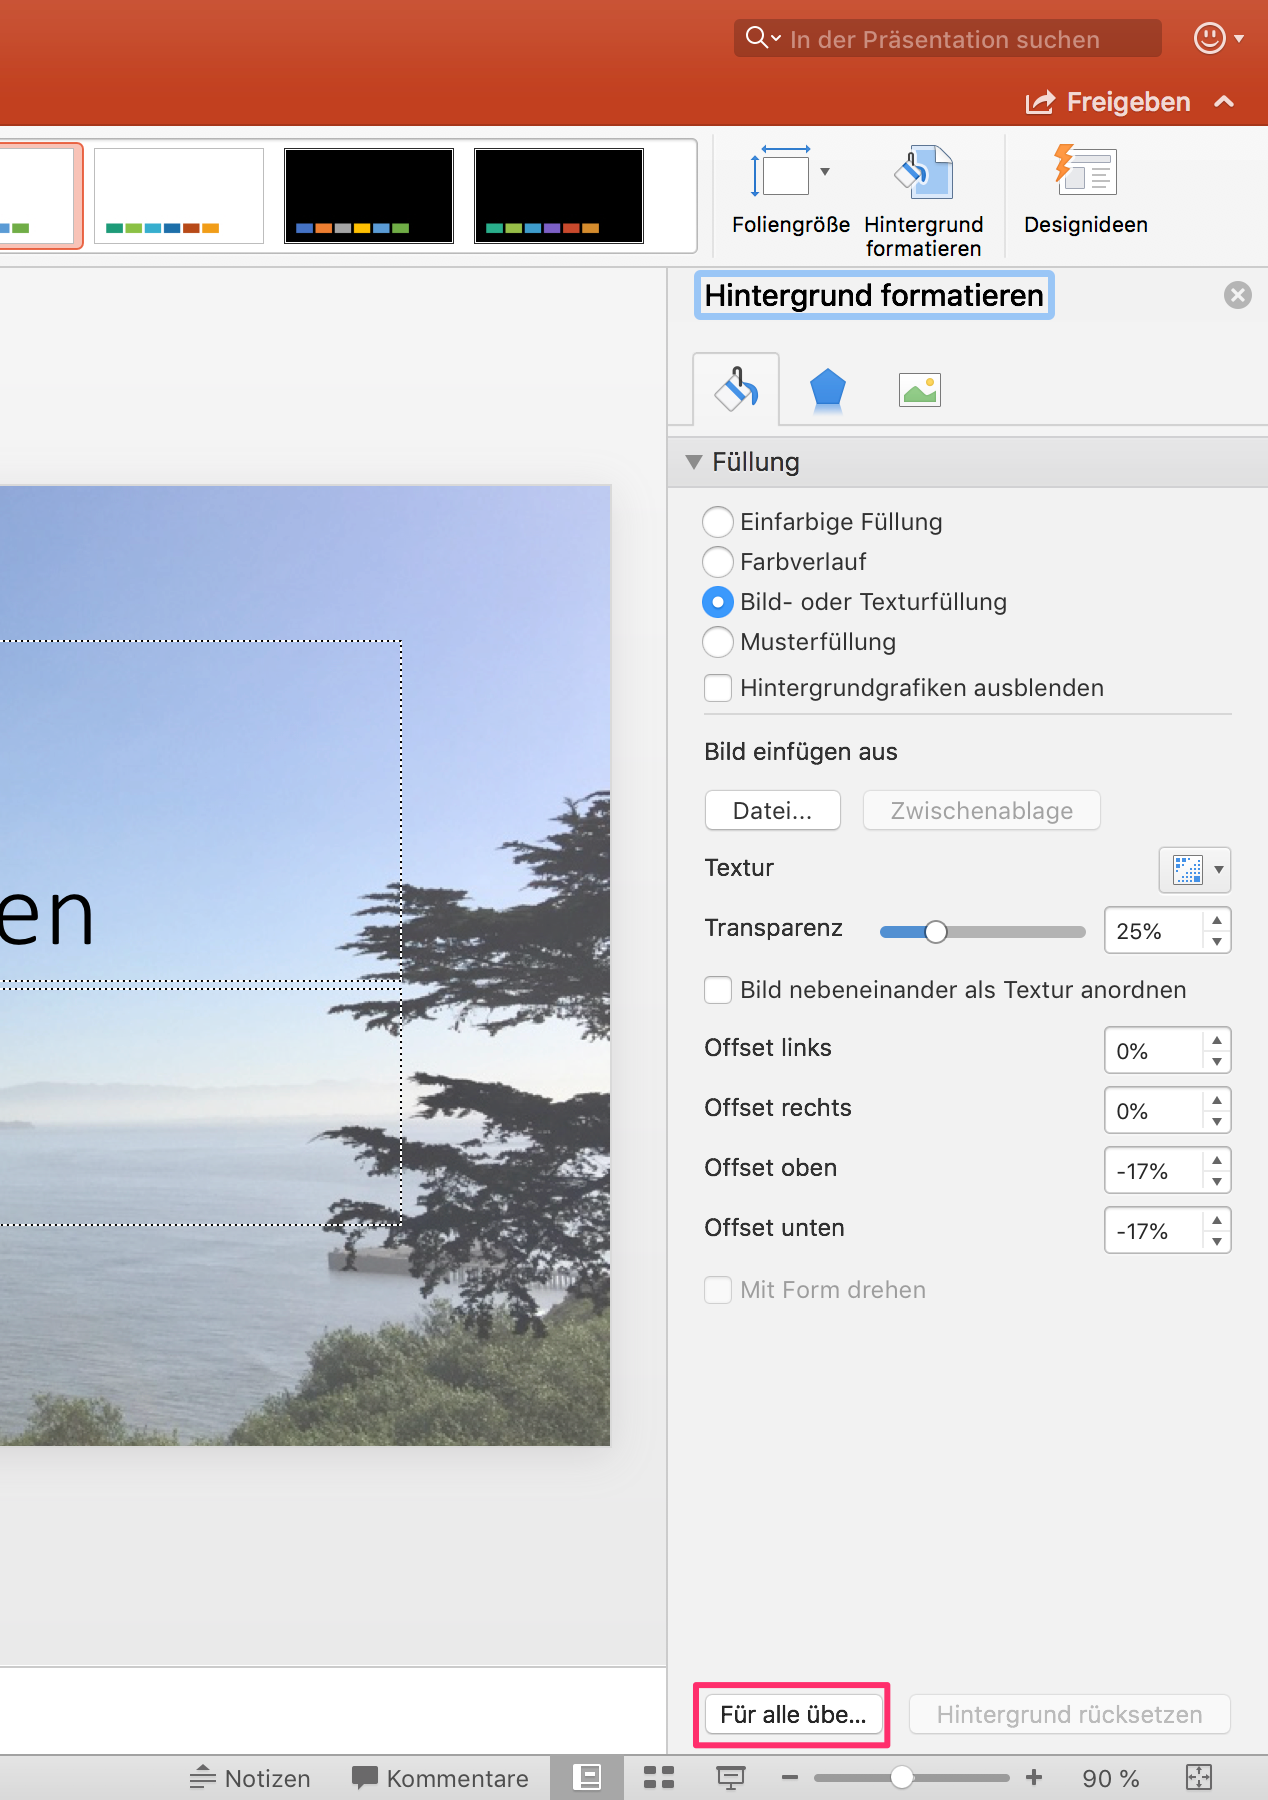The image size is (1268, 1800).
Task: Open the Textur dropdown
Action: pos(1195,869)
